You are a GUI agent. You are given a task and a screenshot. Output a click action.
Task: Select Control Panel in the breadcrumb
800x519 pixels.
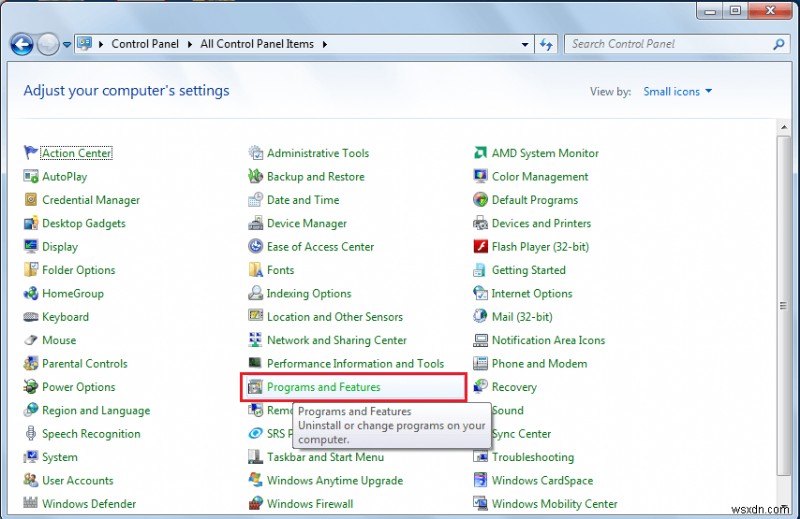pos(145,44)
